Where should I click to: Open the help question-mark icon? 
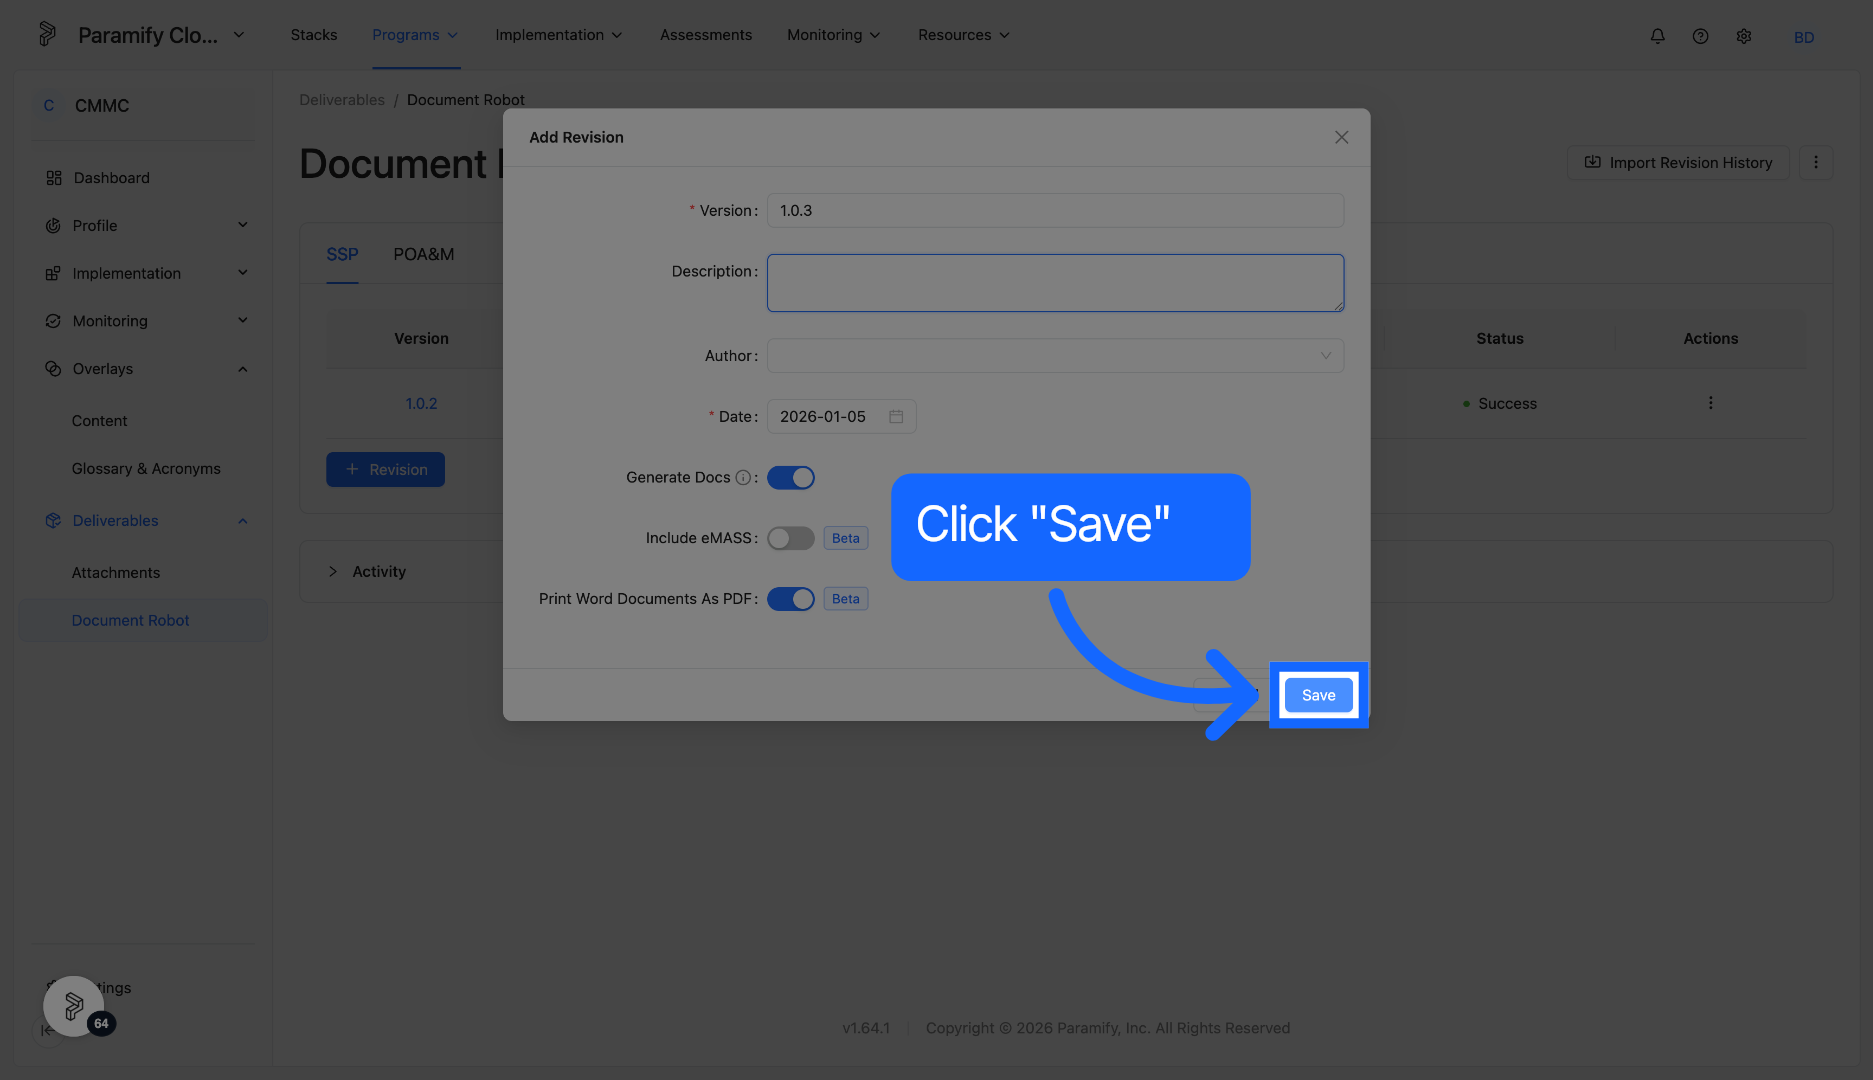pos(1700,36)
